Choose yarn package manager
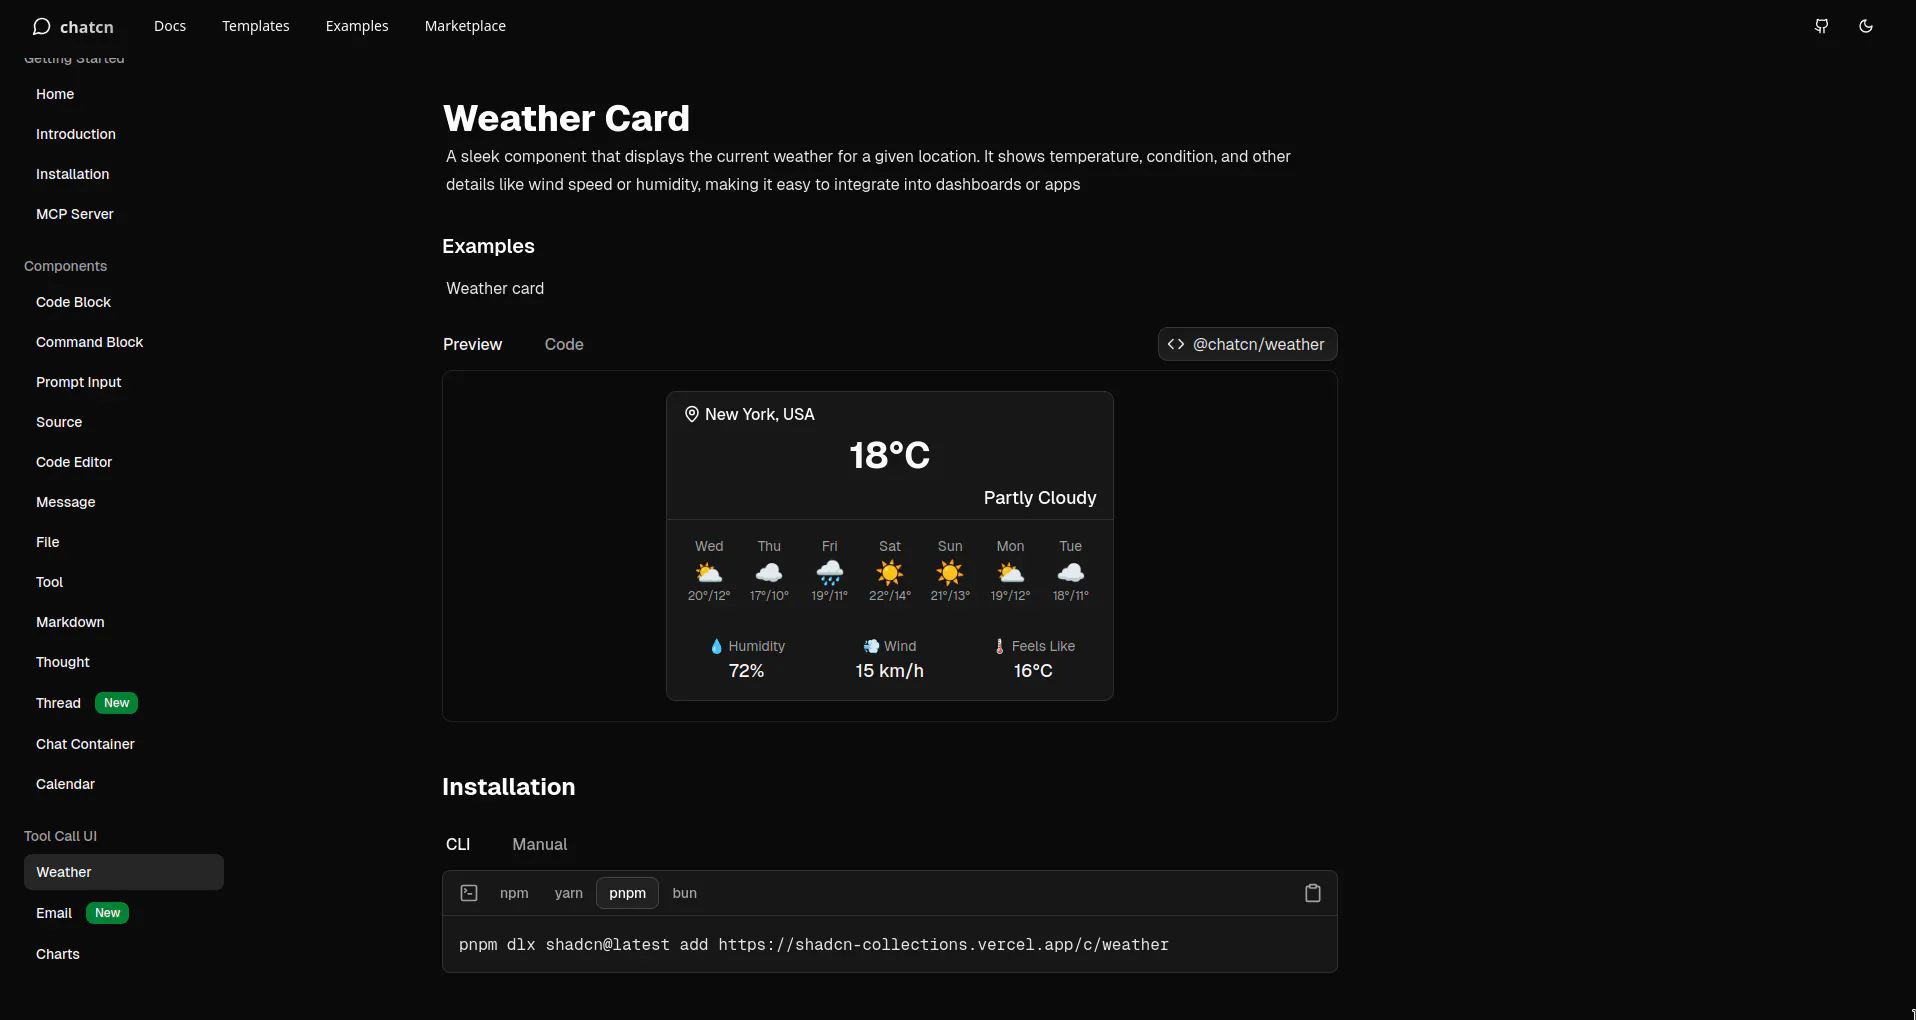The image size is (1916, 1020). pyautogui.click(x=569, y=893)
